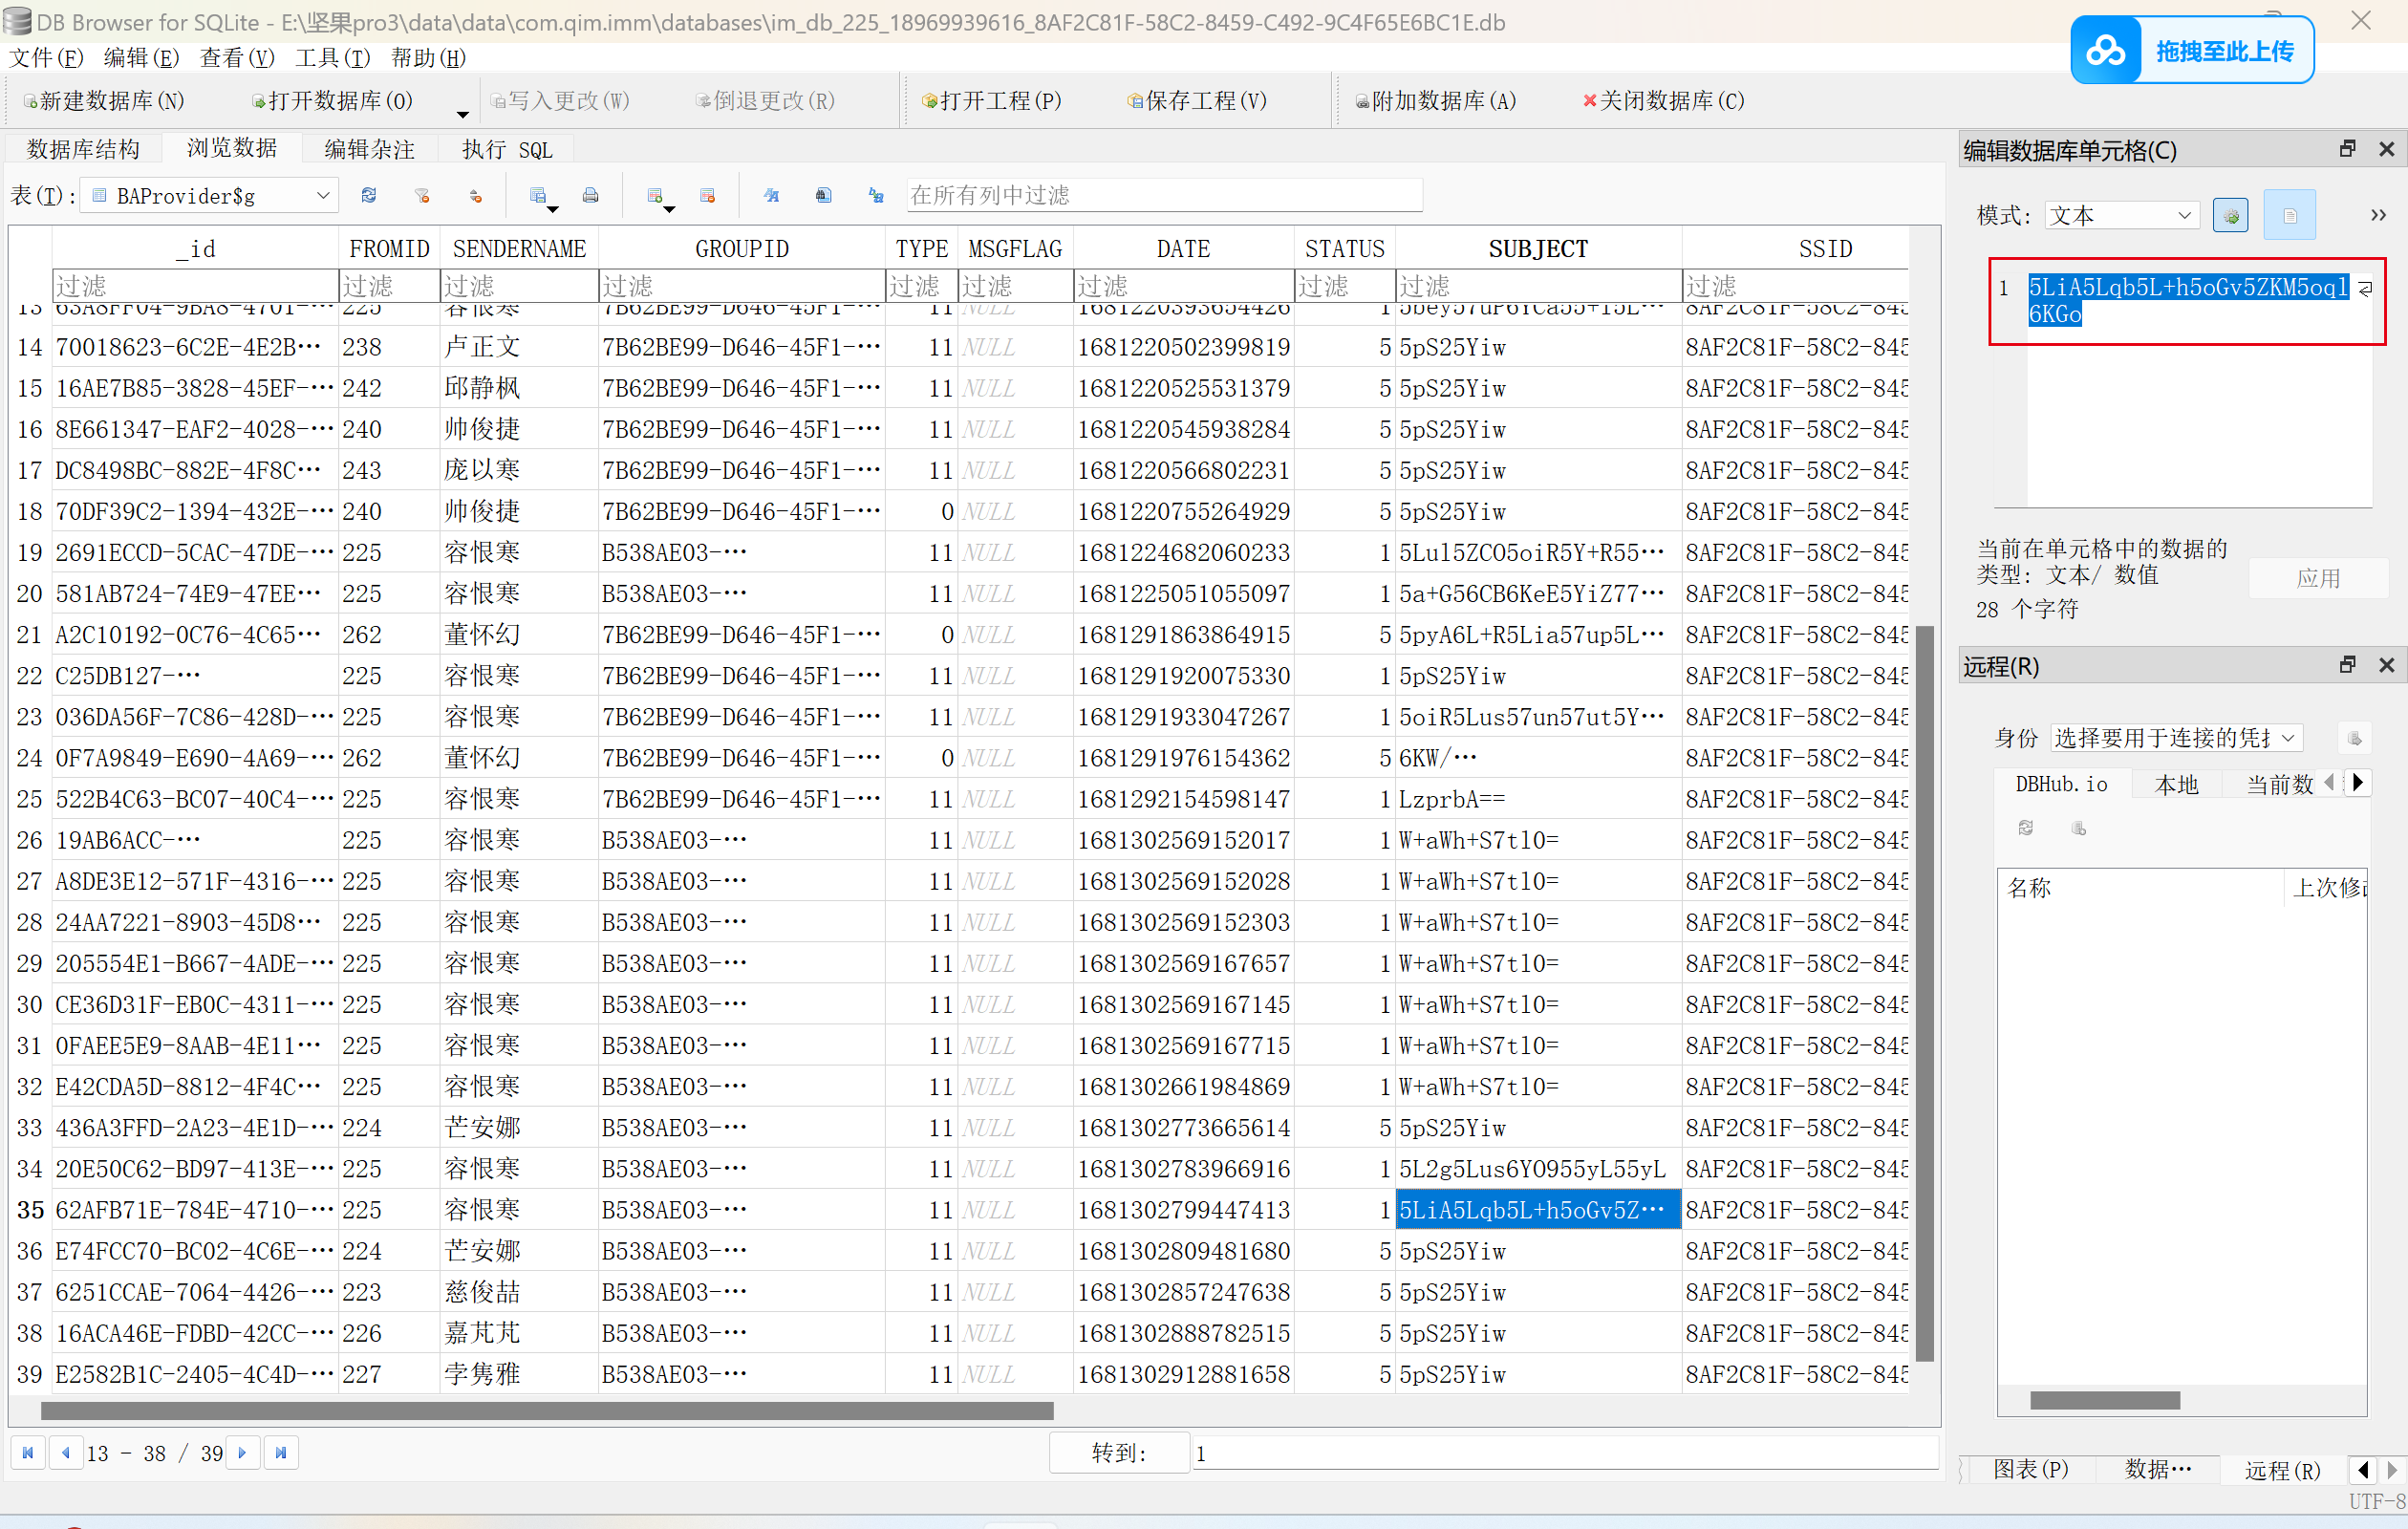Click the clear all filters icon
2408x1529 pixels.
coord(422,195)
